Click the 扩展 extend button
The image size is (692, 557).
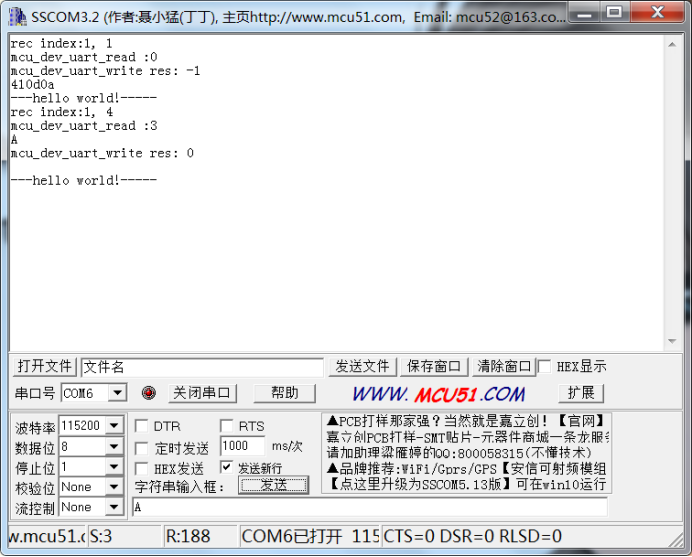(581, 392)
